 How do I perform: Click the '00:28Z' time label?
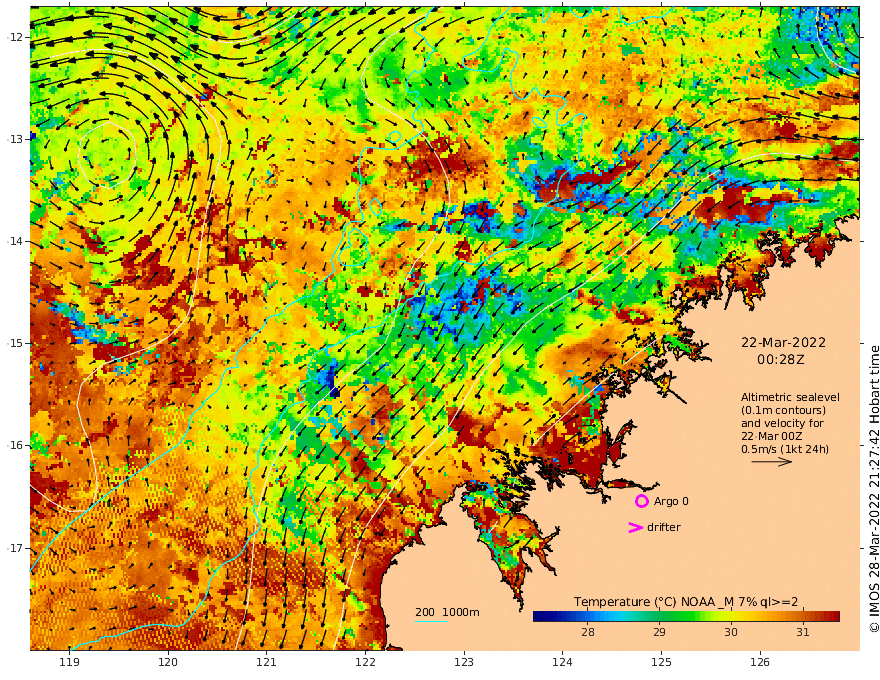[x=781, y=360]
